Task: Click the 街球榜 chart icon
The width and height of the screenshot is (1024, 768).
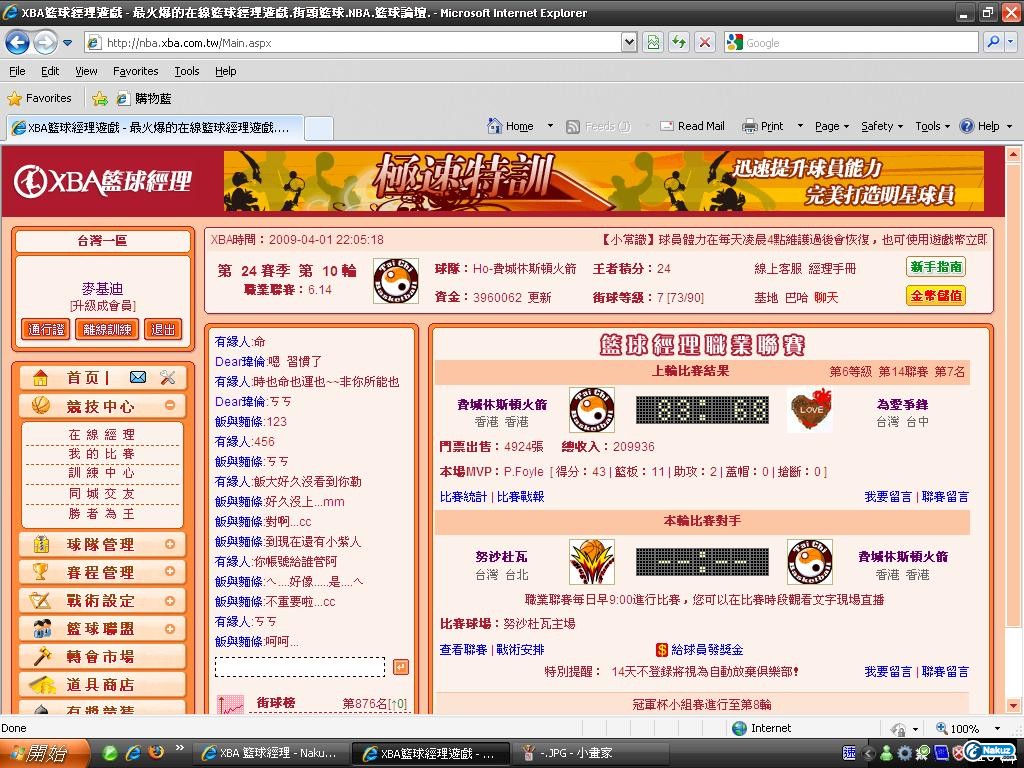Action: pos(230,705)
